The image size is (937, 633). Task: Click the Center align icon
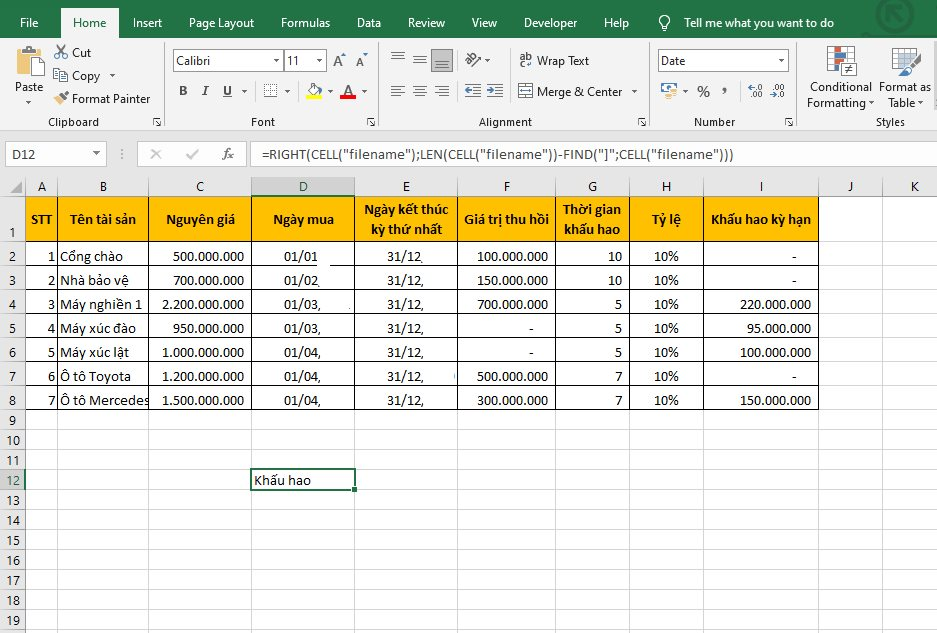[x=419, y=92]
